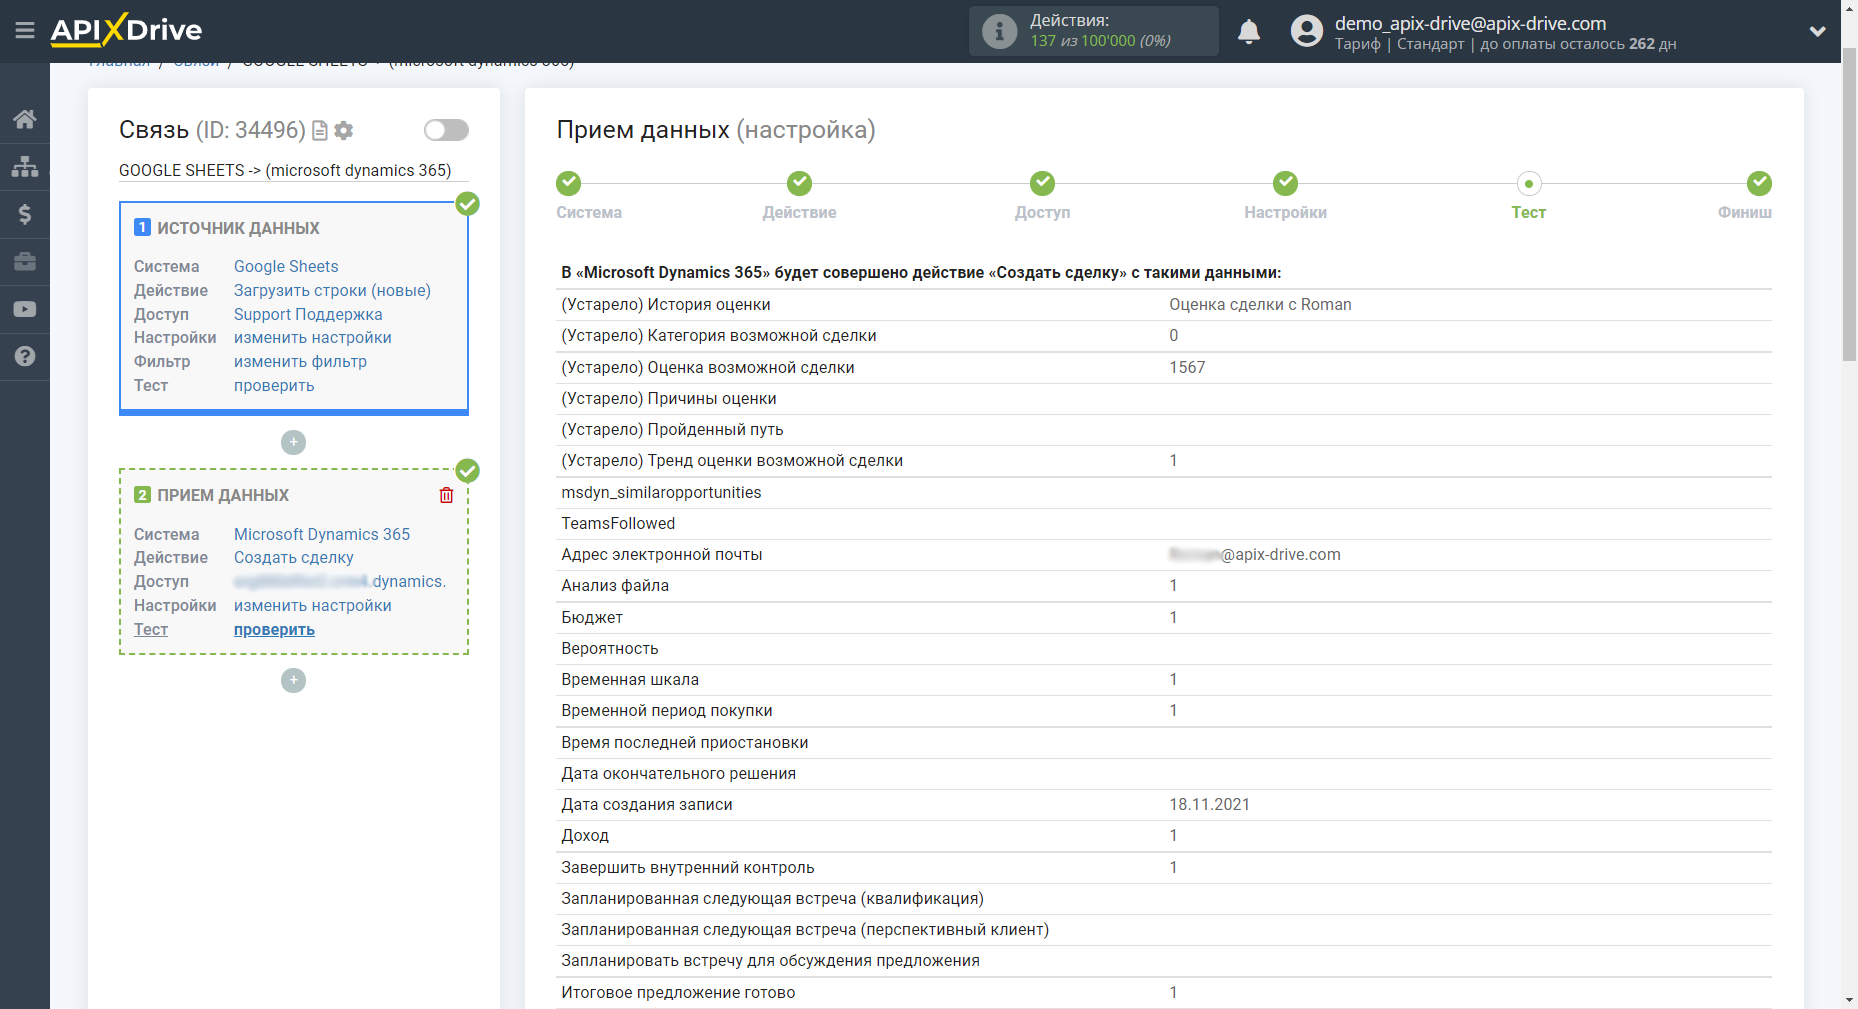Click the email value @apix-drive.com
1858x1009 pixels.
click(1255, 554)
